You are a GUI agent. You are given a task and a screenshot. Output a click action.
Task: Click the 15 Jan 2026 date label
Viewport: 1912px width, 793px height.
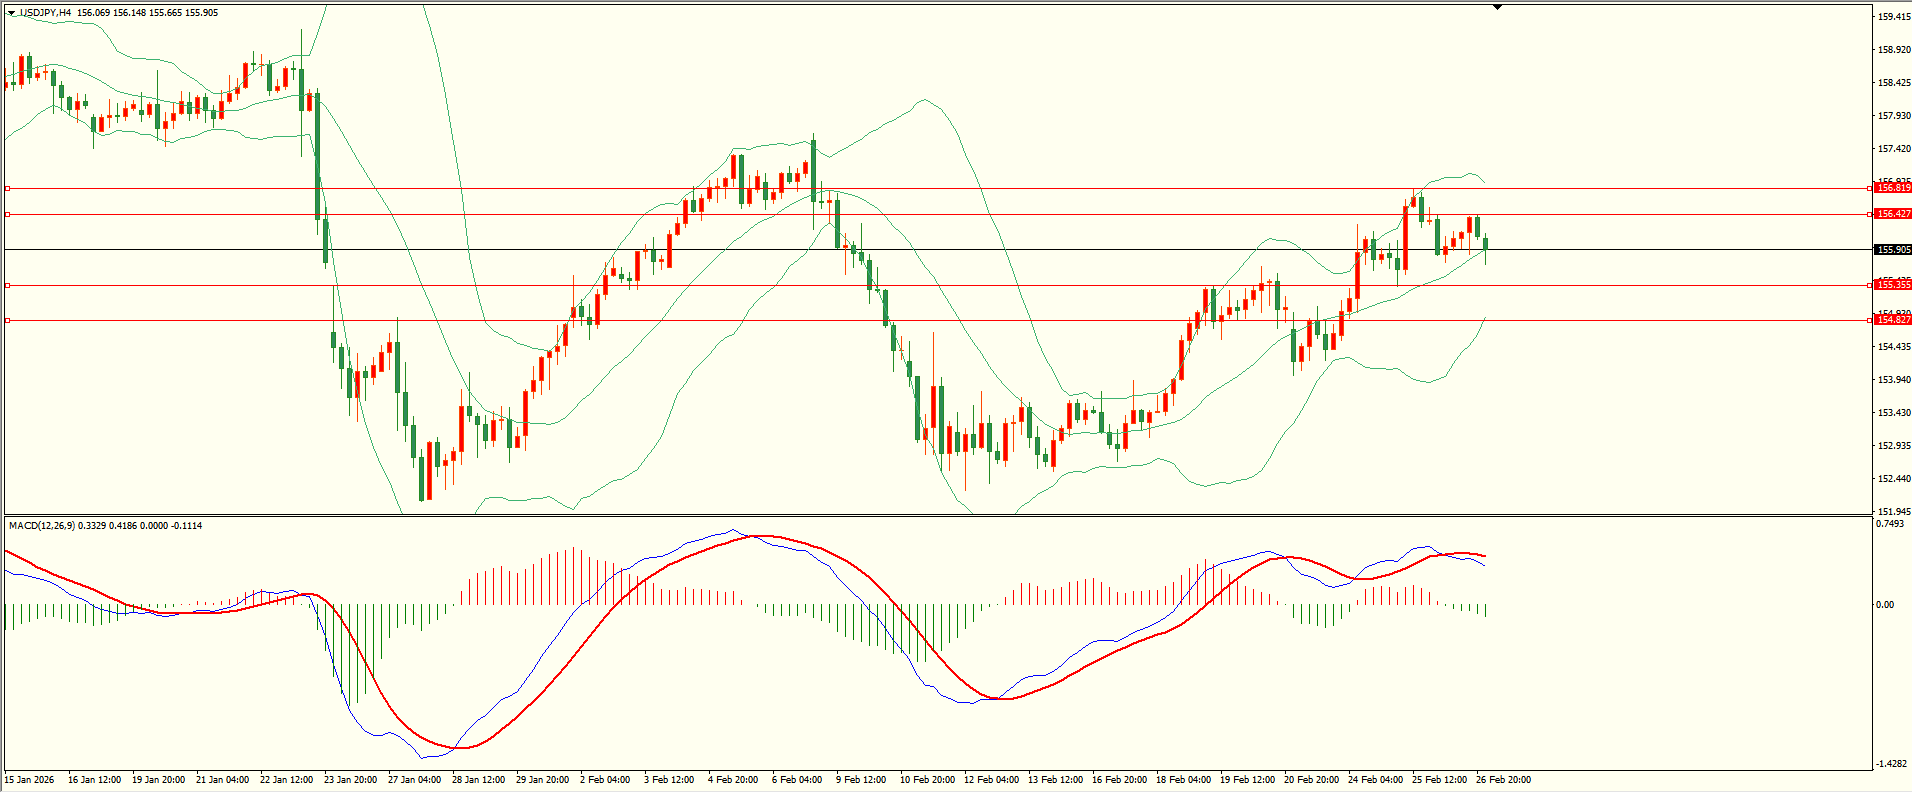(30, 780)
